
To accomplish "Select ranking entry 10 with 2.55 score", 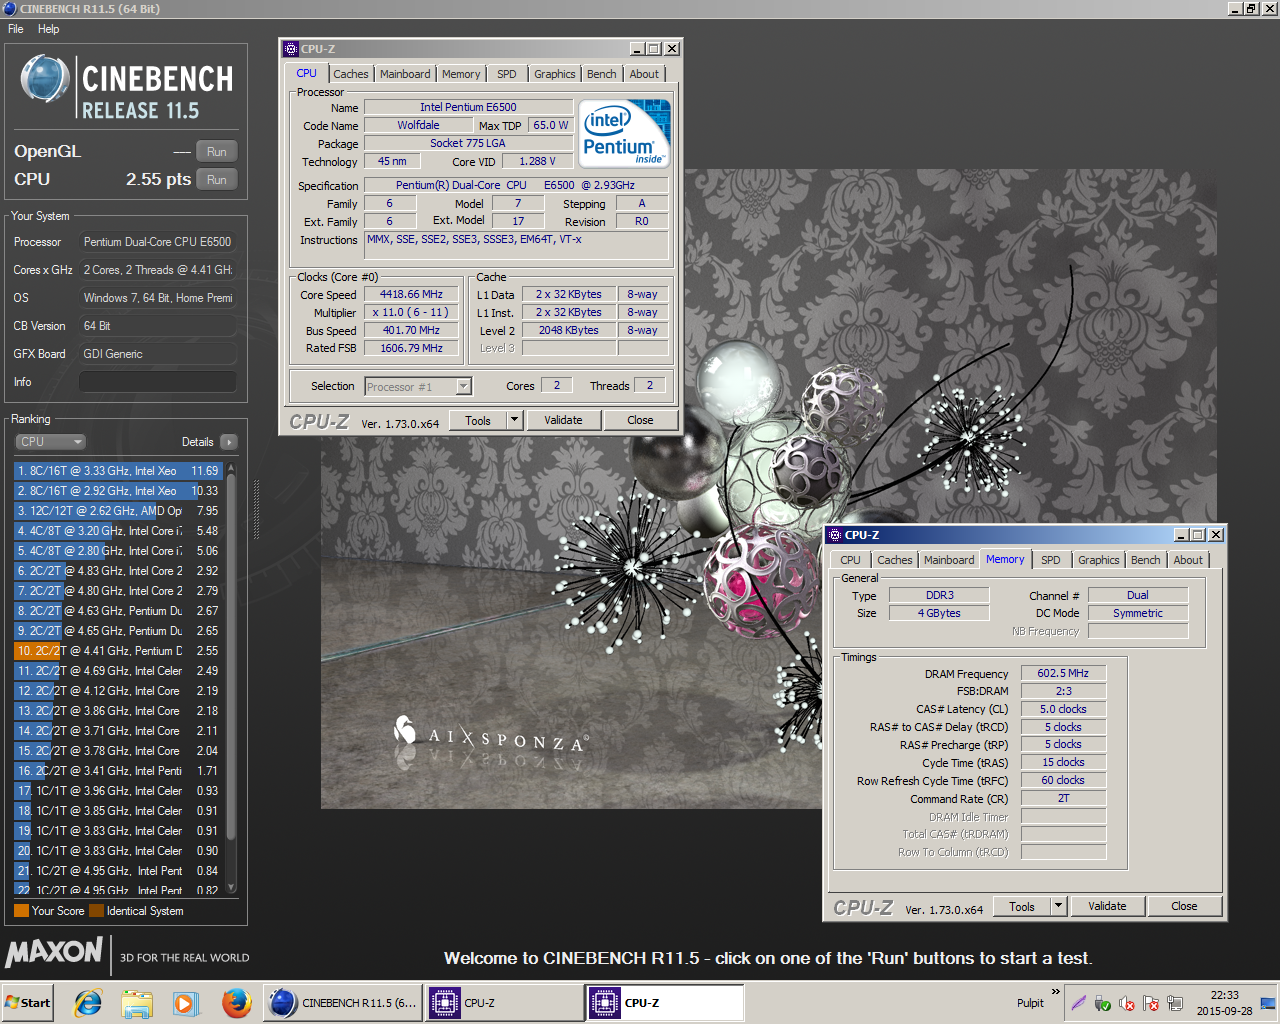I will coord(118,651).
